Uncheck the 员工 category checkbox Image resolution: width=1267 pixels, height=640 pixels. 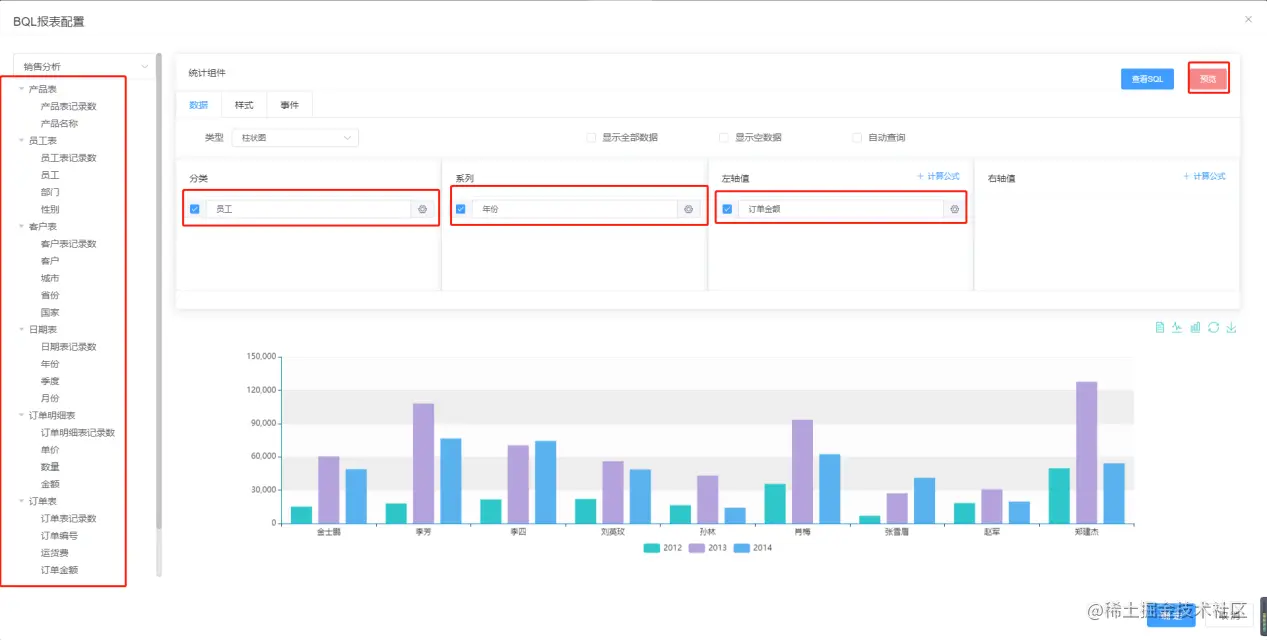click(x=195, y=209)
